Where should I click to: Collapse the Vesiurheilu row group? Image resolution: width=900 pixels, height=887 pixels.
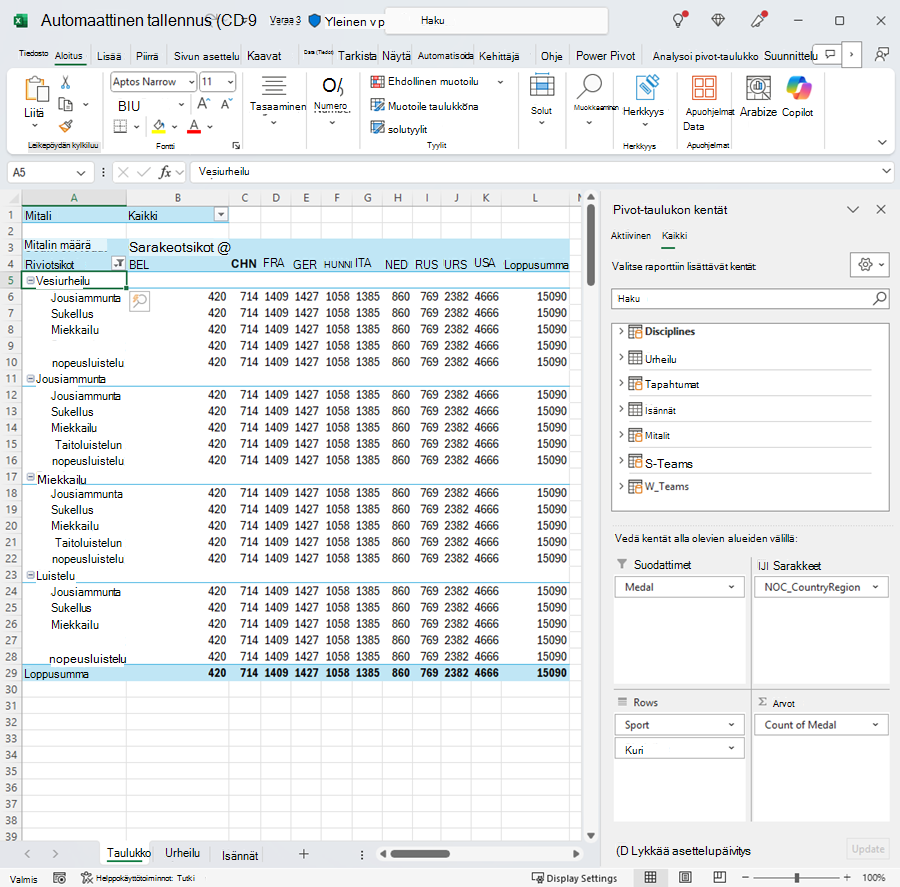click(30, 281)
